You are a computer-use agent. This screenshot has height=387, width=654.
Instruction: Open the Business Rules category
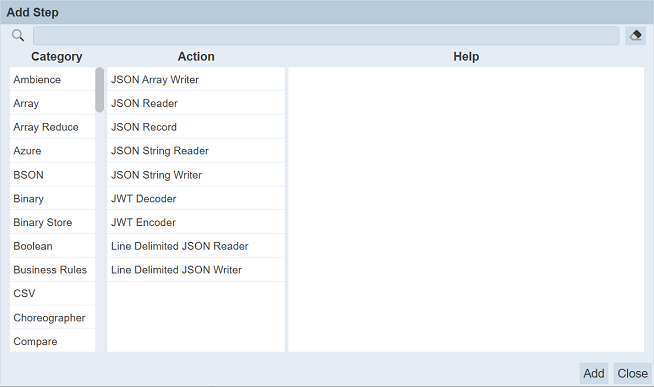53,270
